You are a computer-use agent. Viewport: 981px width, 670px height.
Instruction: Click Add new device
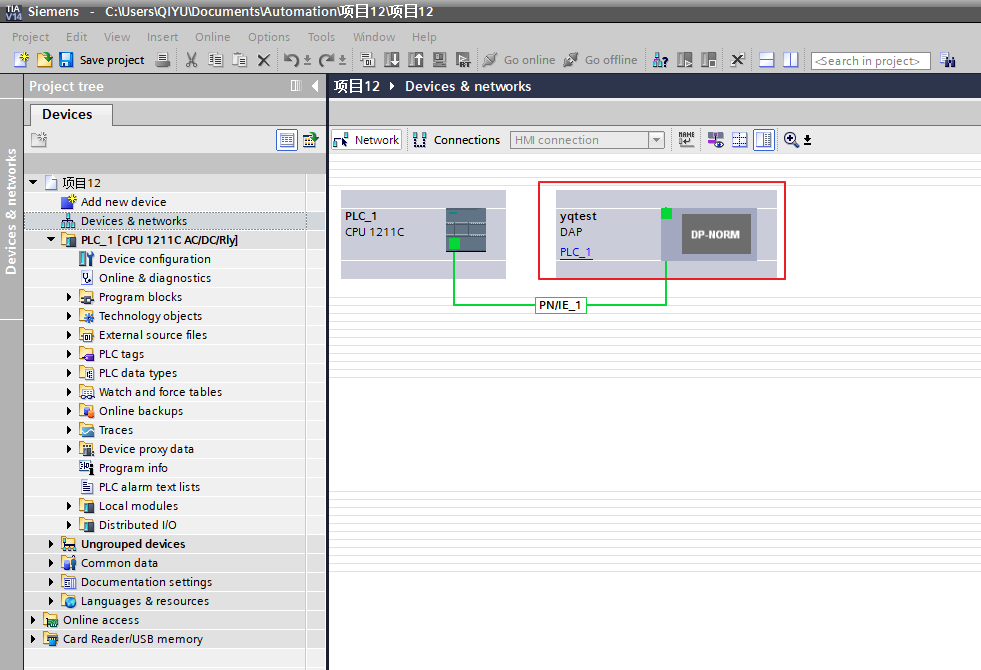tap(123, 202)
